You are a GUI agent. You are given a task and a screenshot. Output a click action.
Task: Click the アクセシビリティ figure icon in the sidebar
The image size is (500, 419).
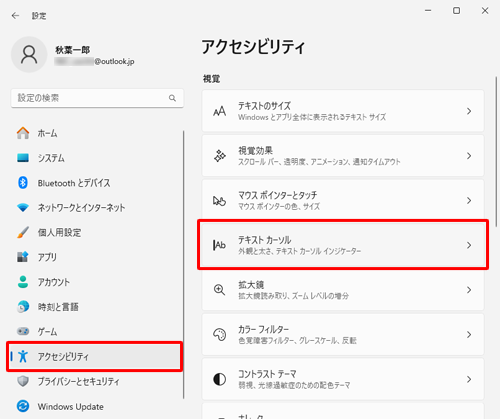pyautogui.click(x=23, y=356)
